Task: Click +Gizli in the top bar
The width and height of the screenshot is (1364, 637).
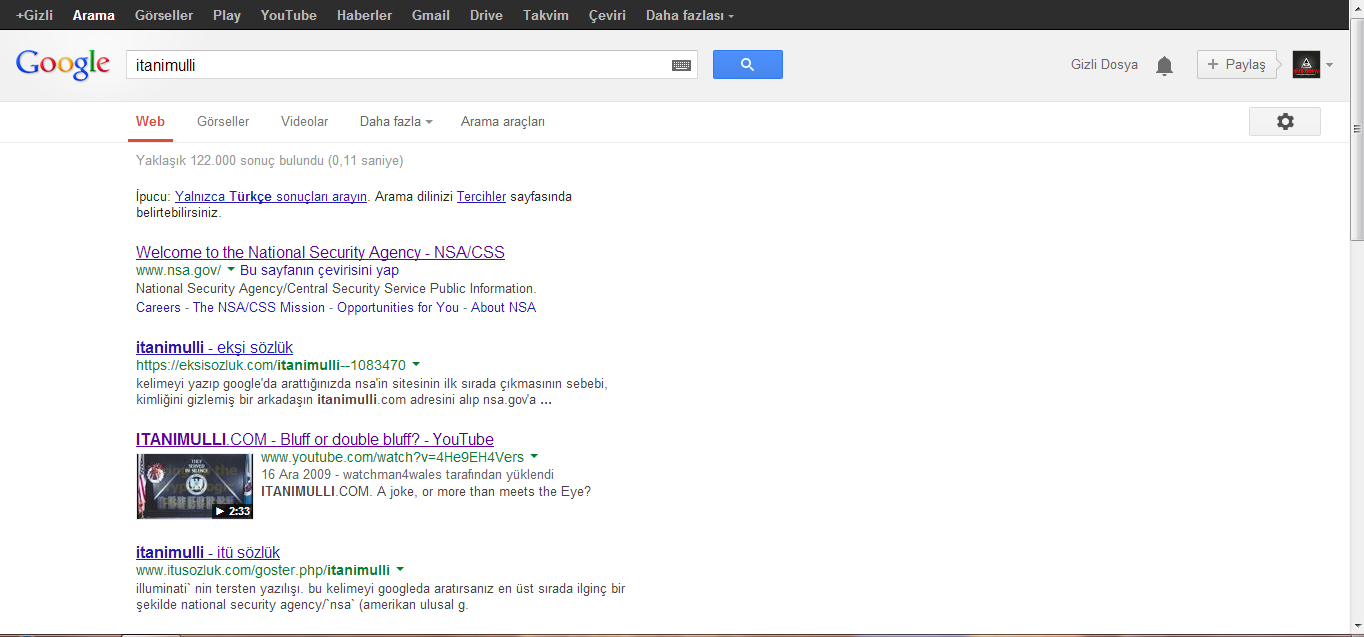Action: click(x=34, y=15)
